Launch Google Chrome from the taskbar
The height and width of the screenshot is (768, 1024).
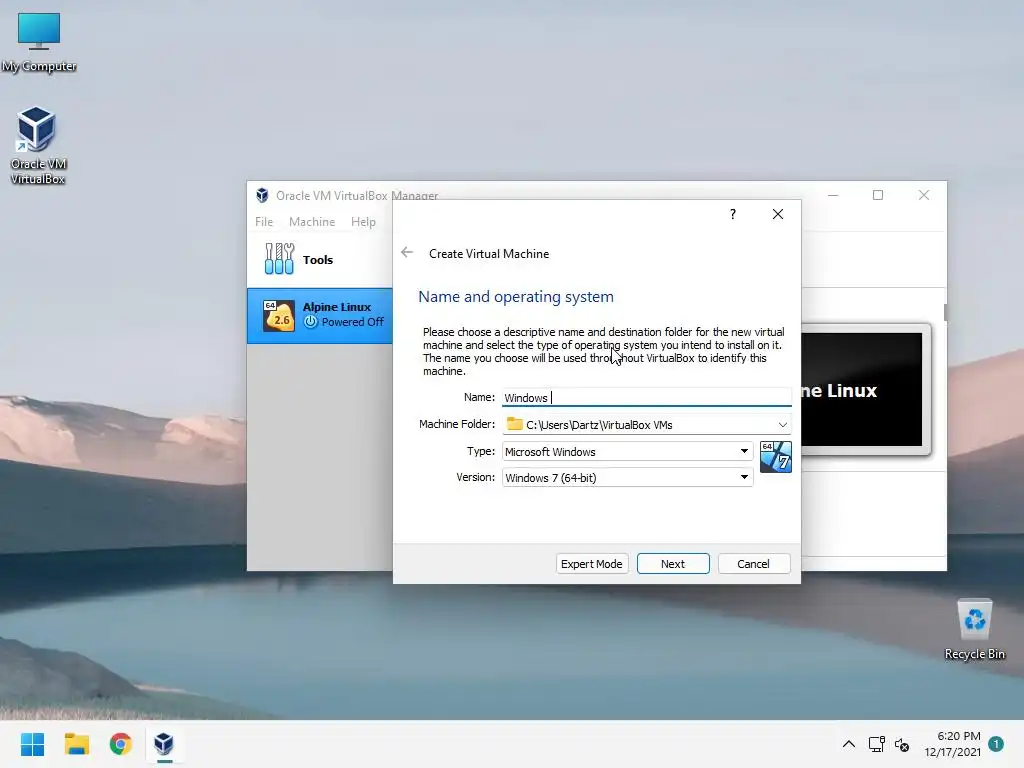[x=120, y=744]
